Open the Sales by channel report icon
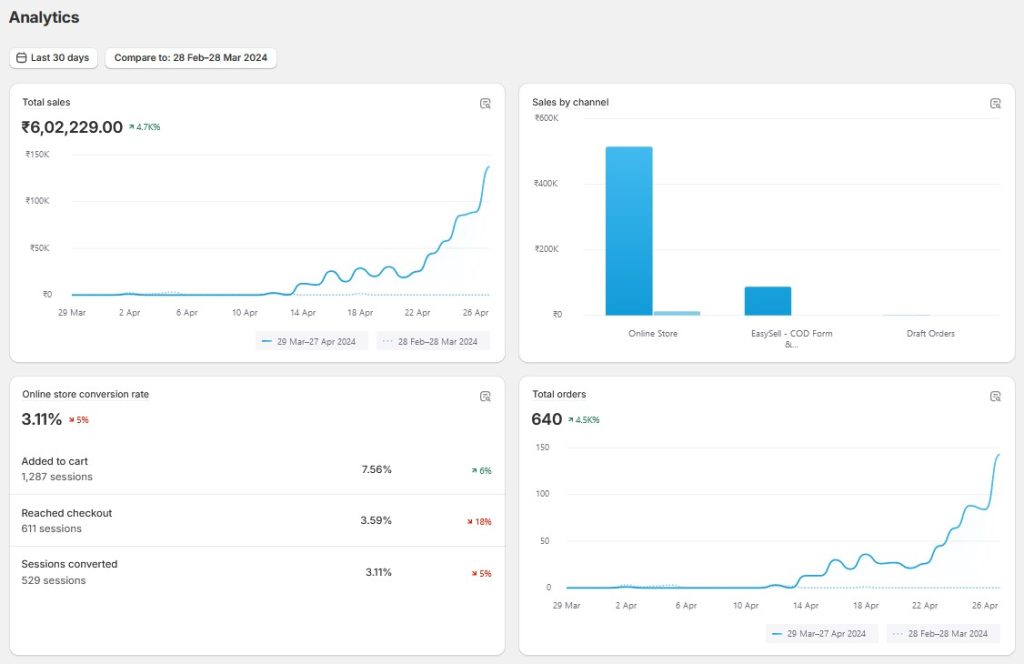The width and height of the screenshot is (1024, 664). click(x=995, y=103)
